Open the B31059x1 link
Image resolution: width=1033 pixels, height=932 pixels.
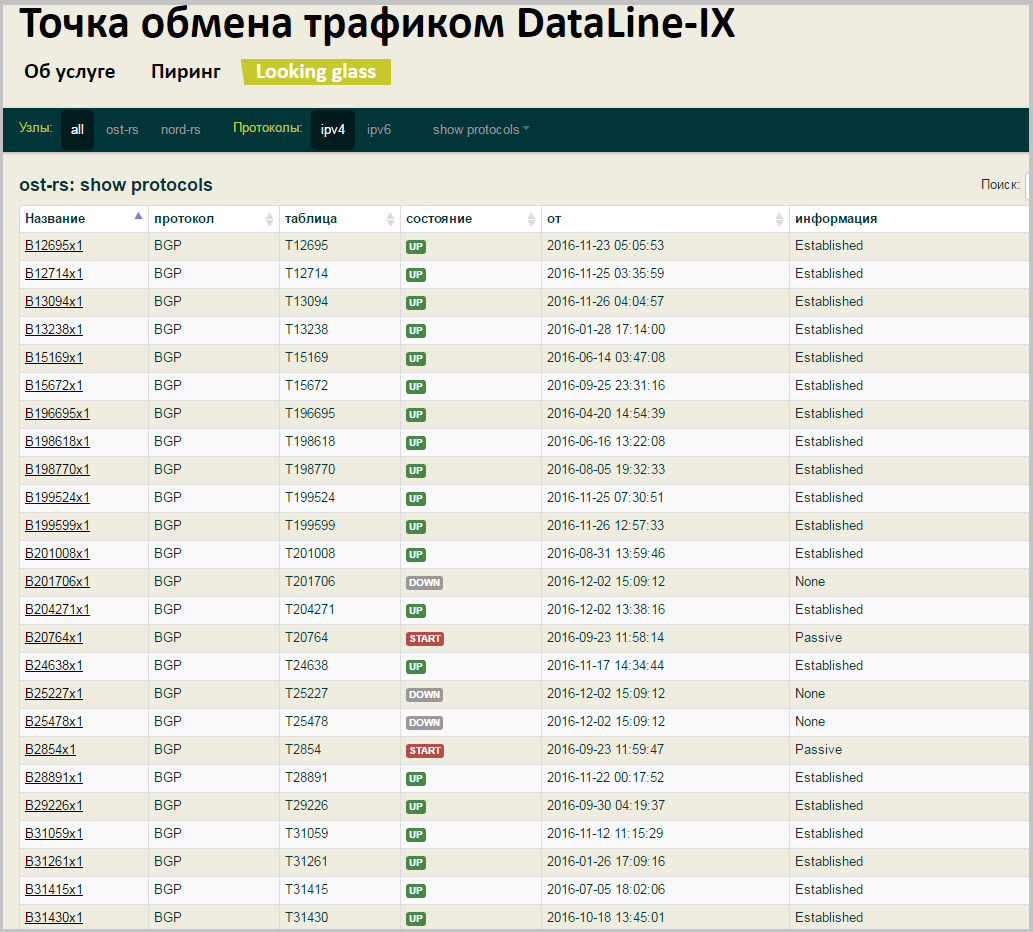coord(54,833)
